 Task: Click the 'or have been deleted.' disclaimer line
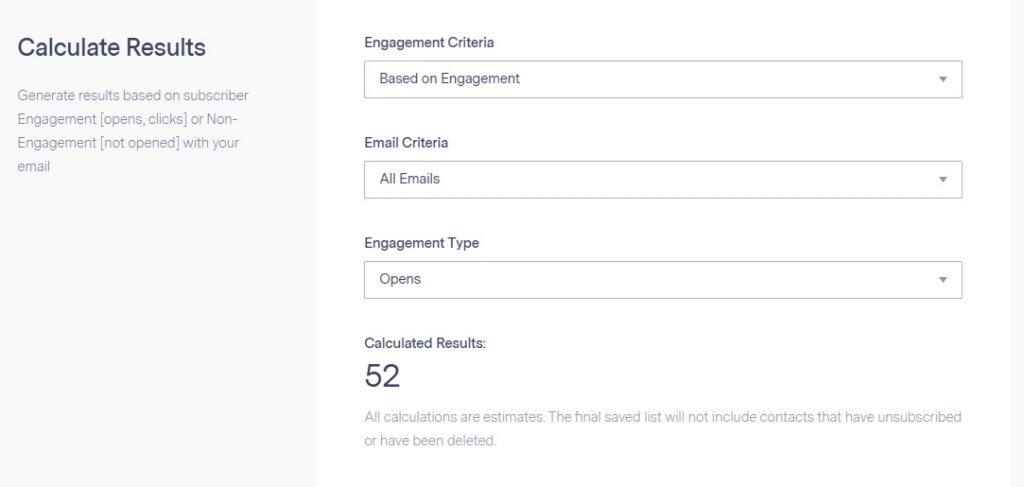tap(430, 441)
